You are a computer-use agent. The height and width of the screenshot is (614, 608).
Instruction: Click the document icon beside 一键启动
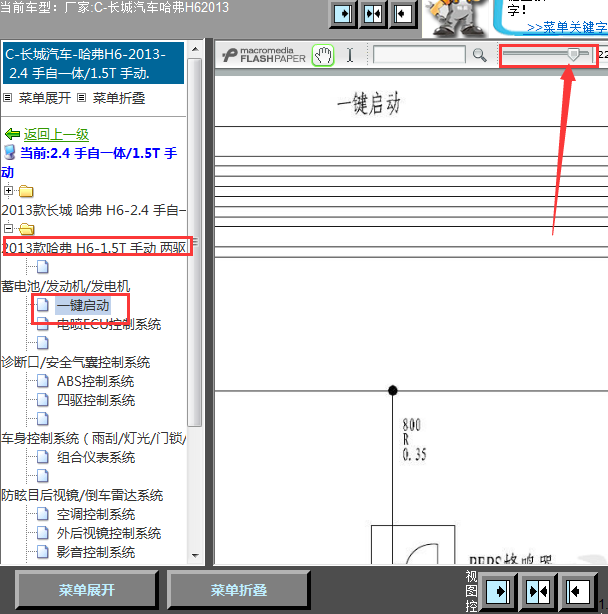42,305
